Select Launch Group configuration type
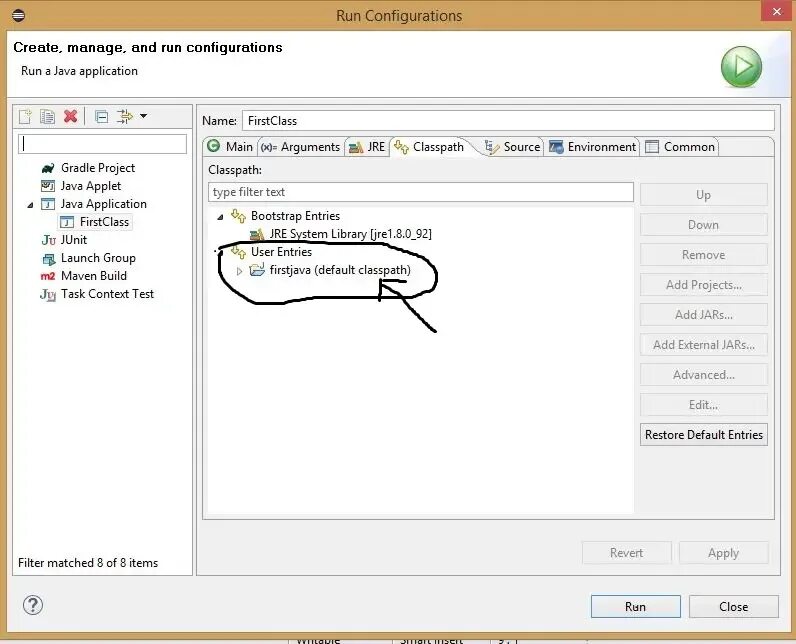The image size is (796, 644). point(98,258)
